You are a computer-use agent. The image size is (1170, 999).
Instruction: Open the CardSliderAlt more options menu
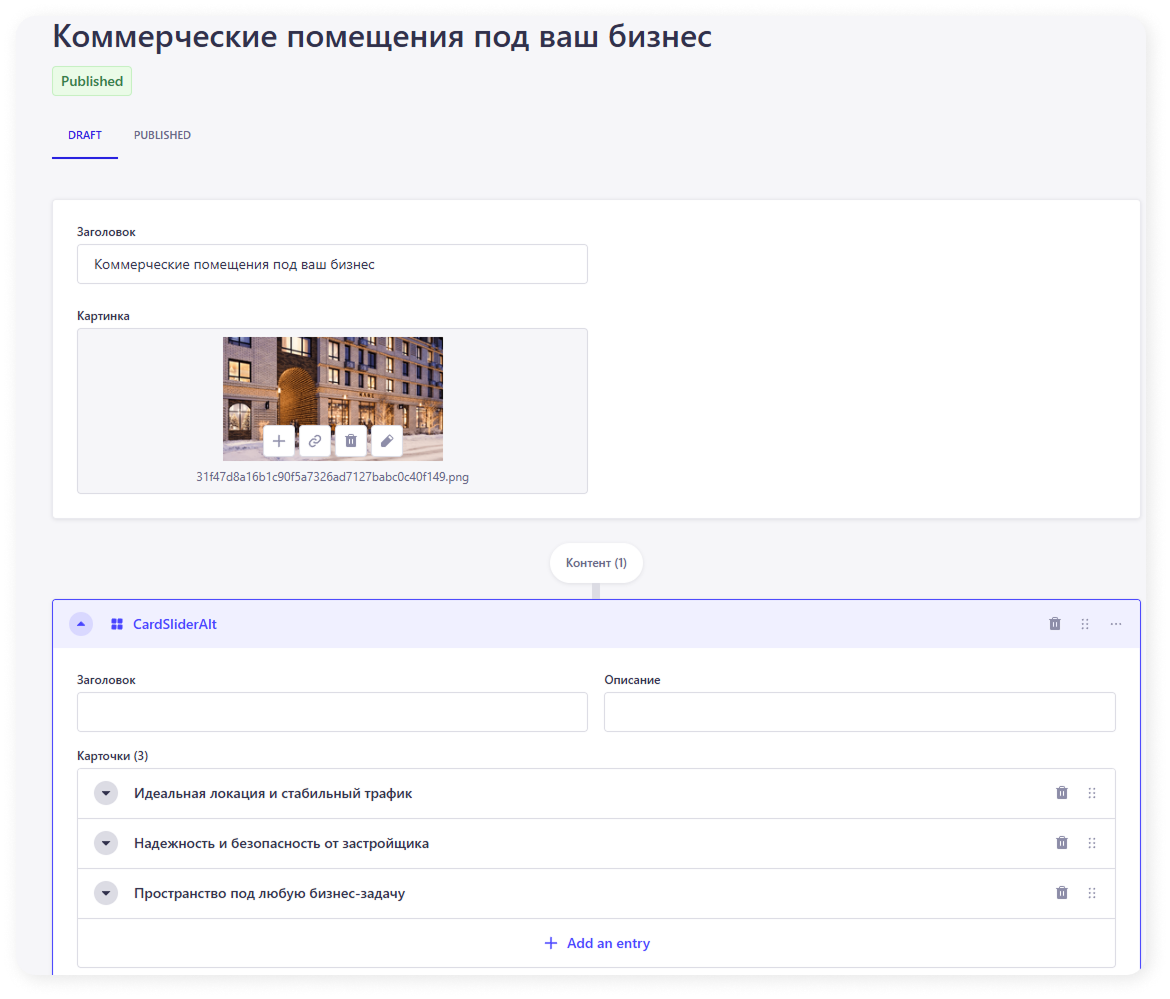pos(1116,624)
